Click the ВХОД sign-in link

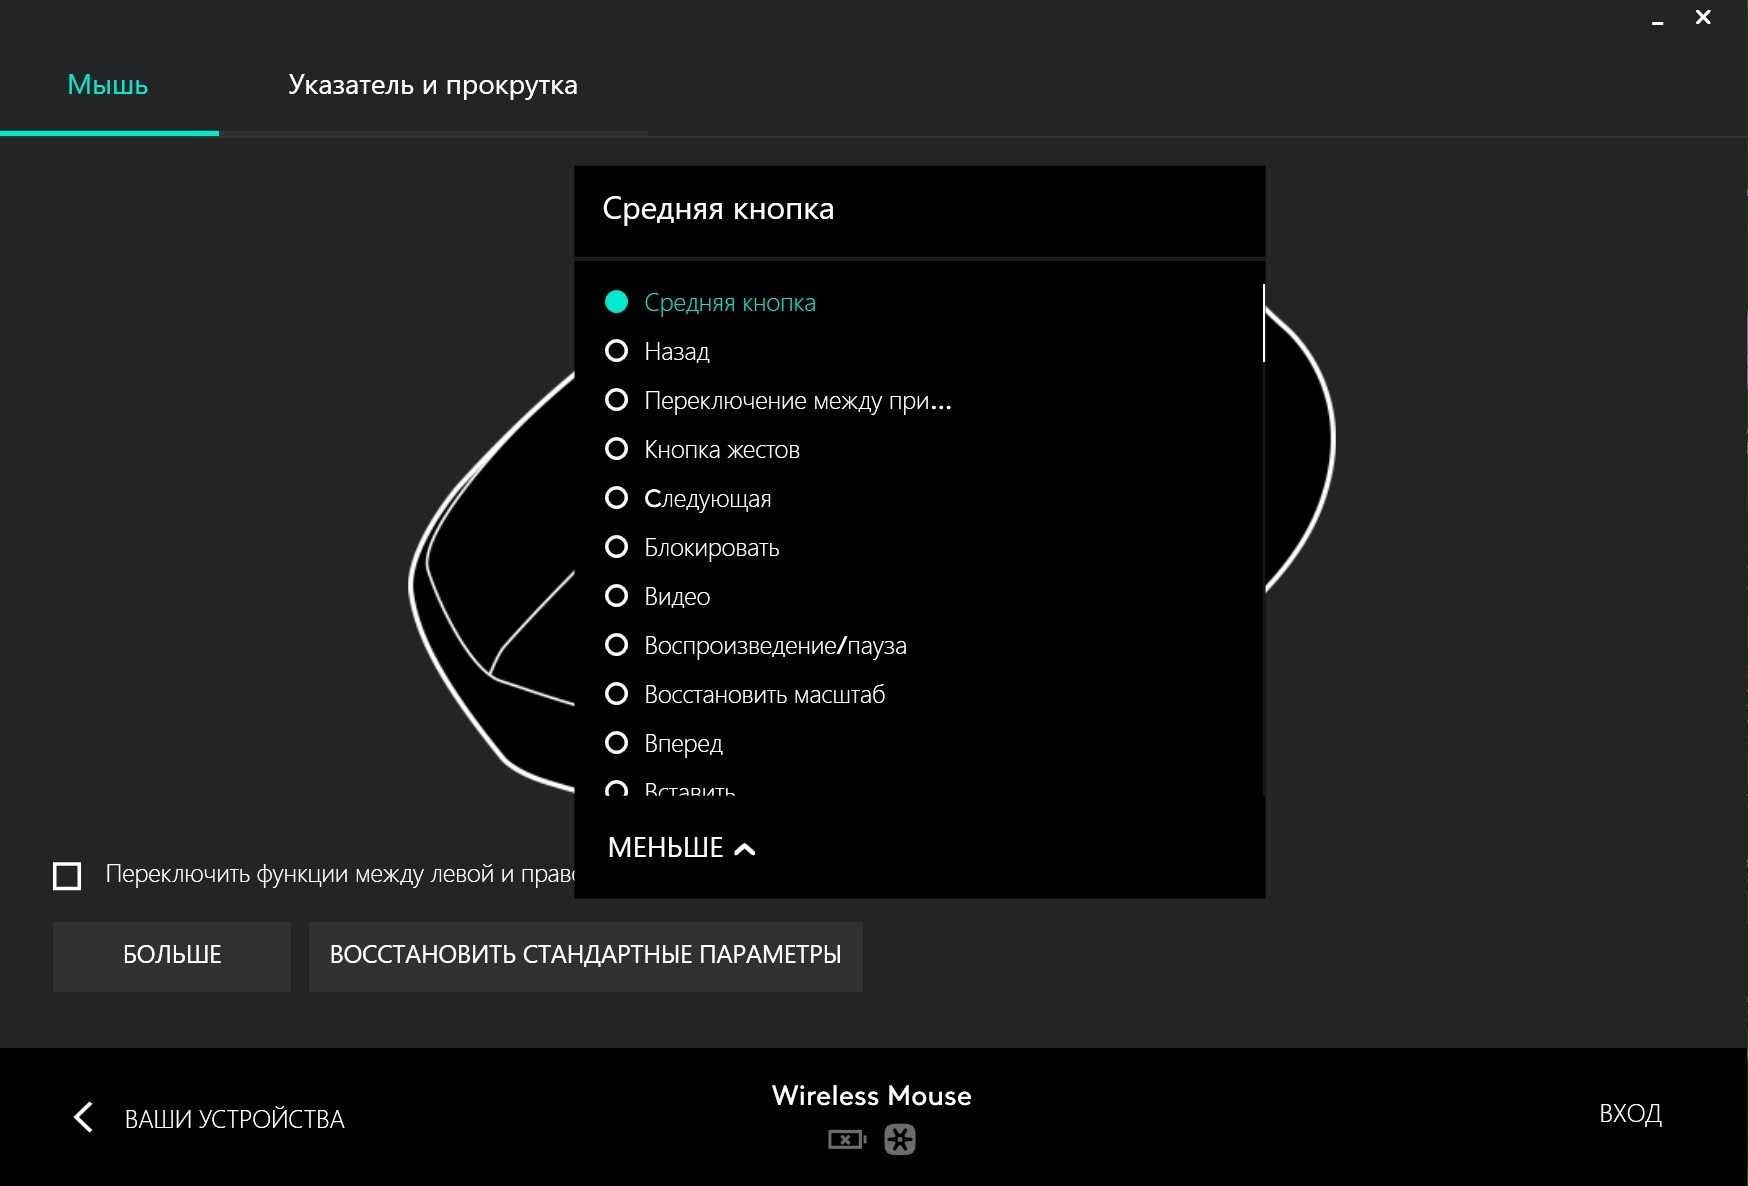tap(1630, 1113)
